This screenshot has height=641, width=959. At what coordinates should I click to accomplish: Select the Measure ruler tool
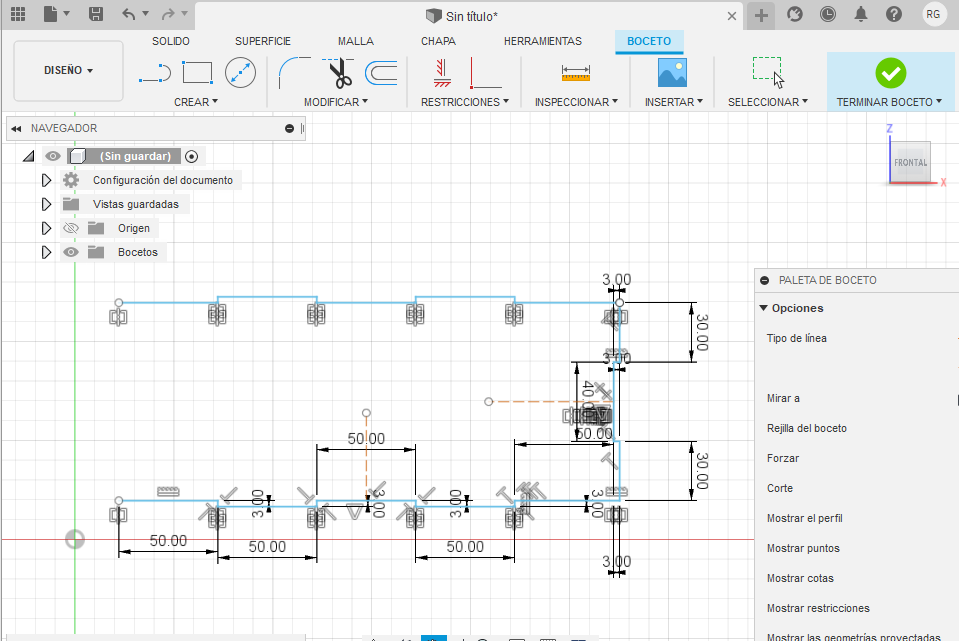coord(576,73)
